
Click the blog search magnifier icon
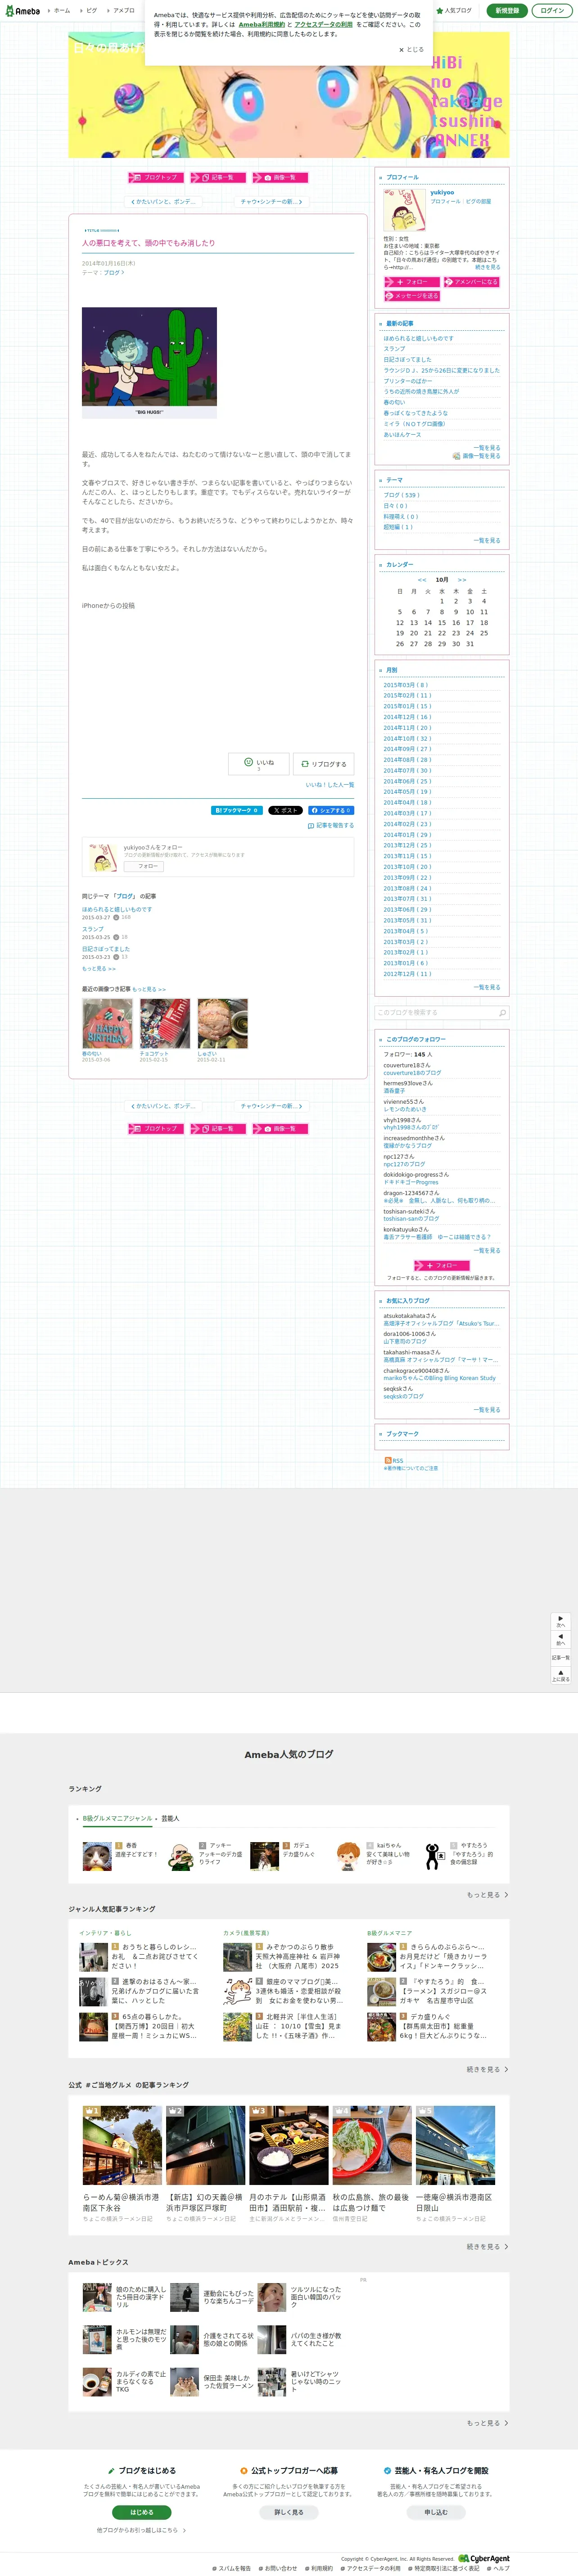pyautogui.click(x=502, y=1013)
